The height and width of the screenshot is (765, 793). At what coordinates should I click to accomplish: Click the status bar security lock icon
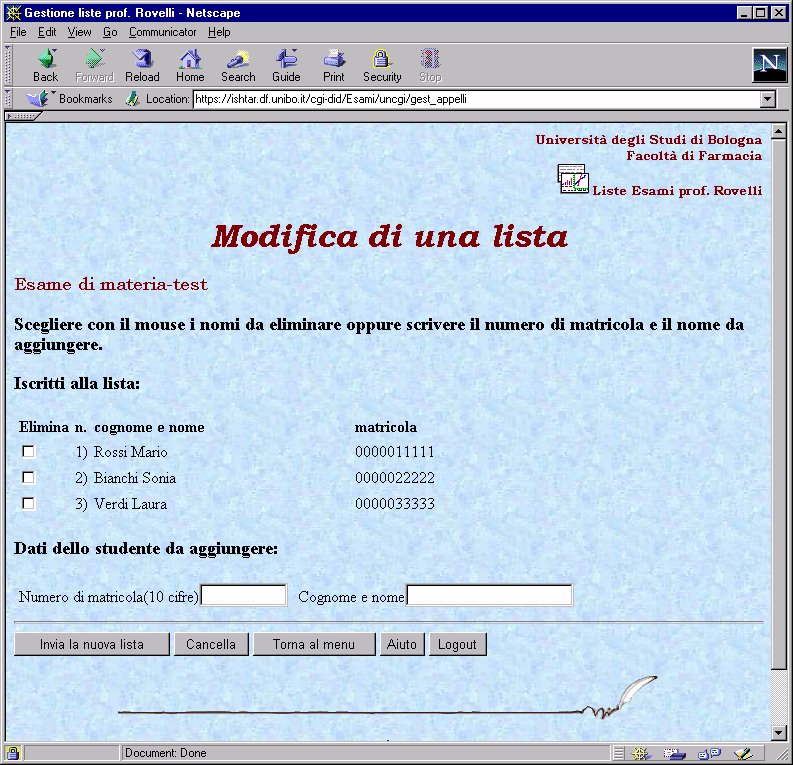(x=13, y=753)
